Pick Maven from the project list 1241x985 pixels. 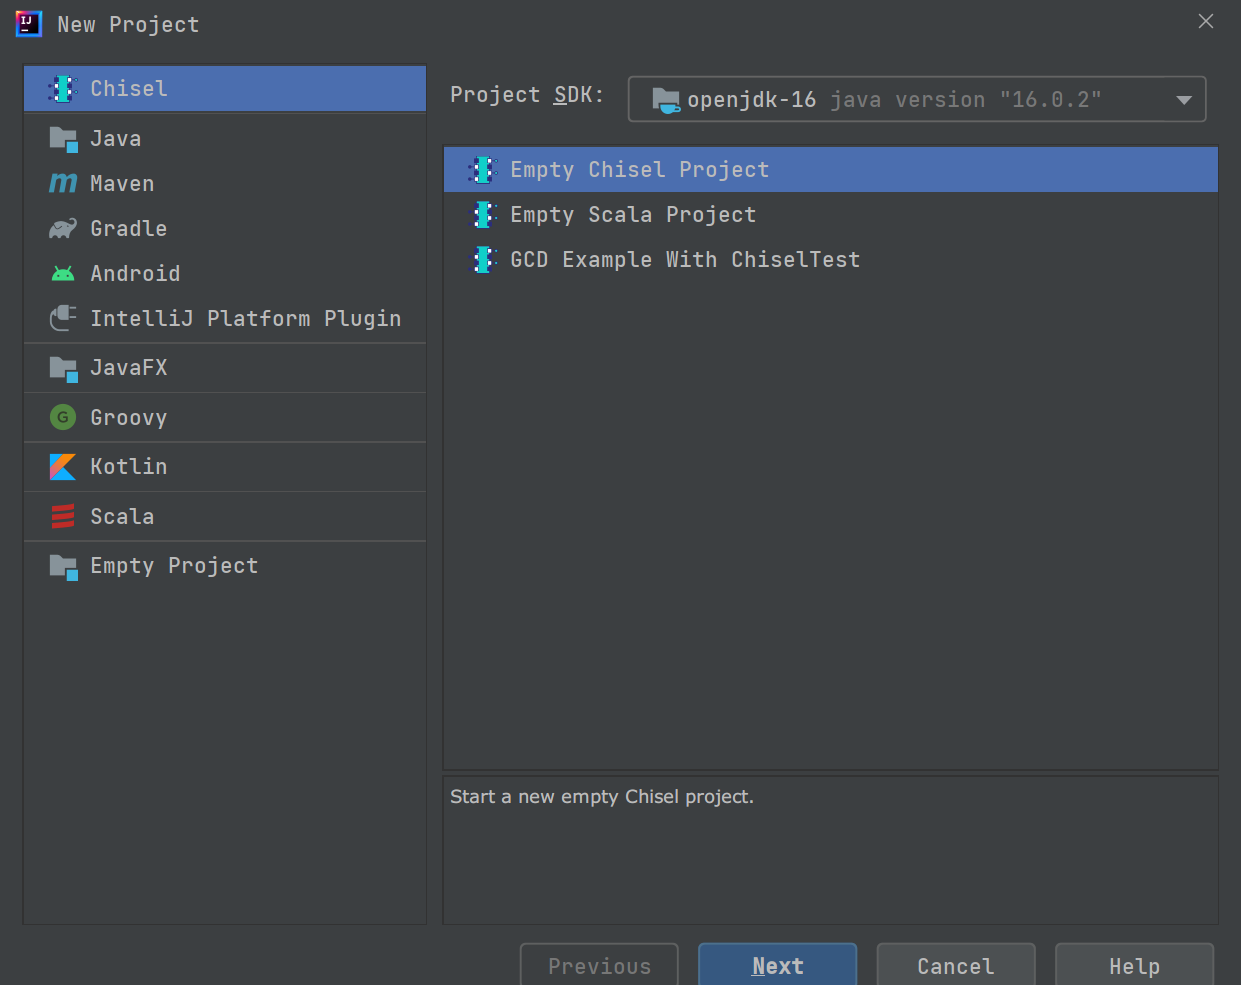(x=225, y=184)
